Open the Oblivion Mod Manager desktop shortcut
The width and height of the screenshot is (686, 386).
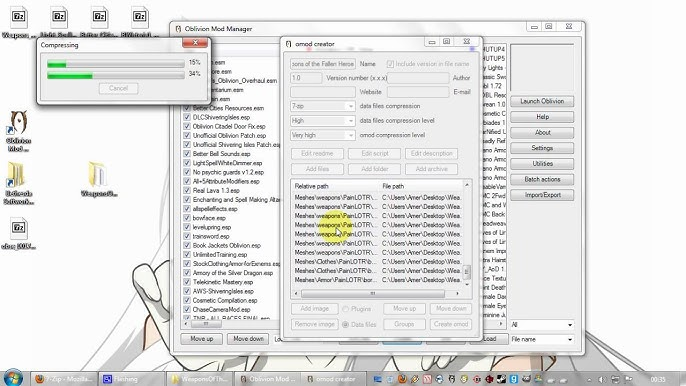point(18,130)
